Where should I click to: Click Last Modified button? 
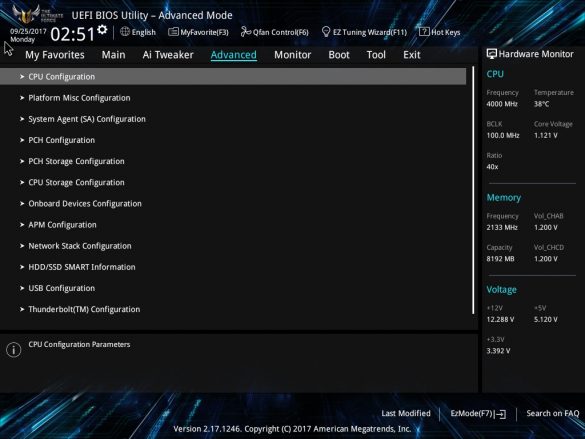coord(406,413)
